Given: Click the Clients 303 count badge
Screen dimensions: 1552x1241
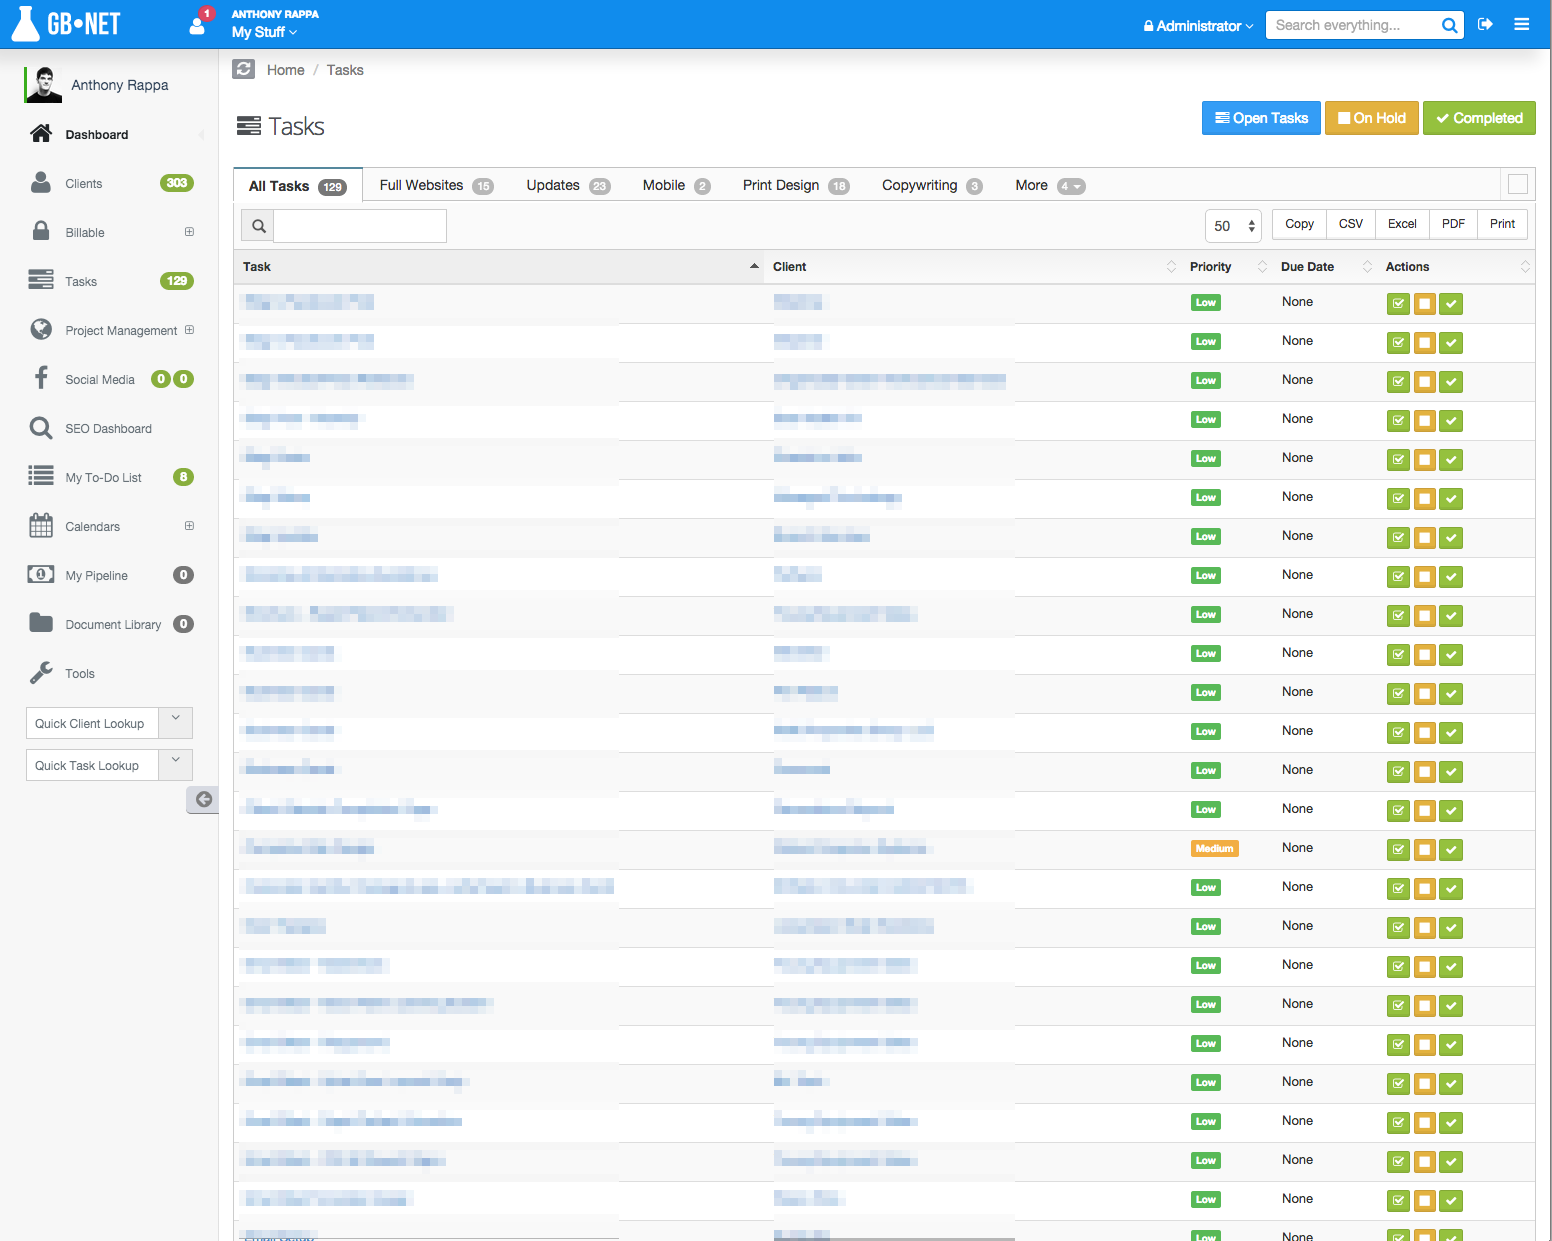Looking at the screenshot, I should coord(177,183).
